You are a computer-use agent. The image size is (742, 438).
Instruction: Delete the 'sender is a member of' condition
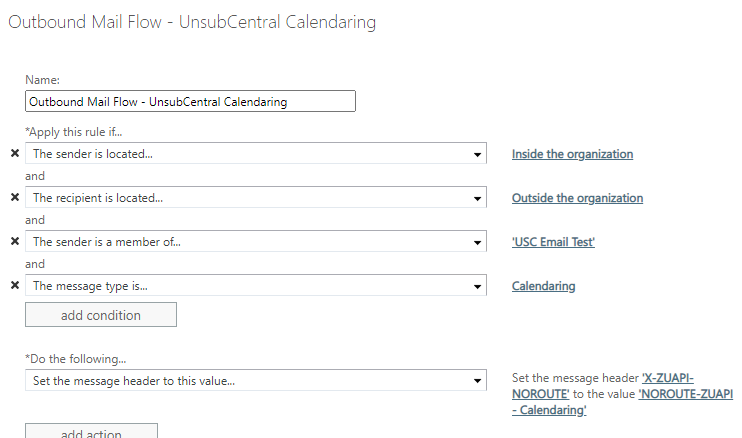[x=14, y=241]
